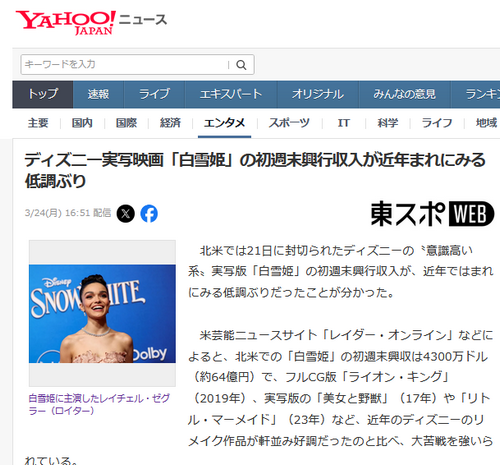500x465 pixels.
Task: Open the Snow White premiere photo
Action: 102,313
